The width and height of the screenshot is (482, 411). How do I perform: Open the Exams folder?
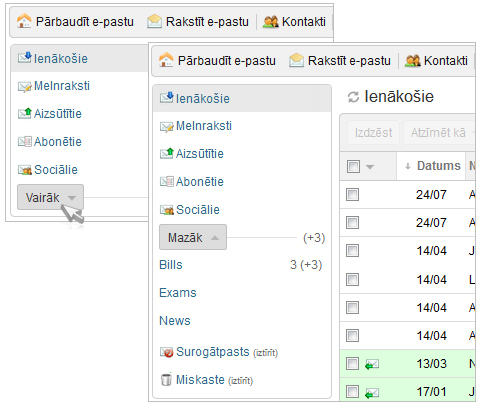(x=178, y=293)
